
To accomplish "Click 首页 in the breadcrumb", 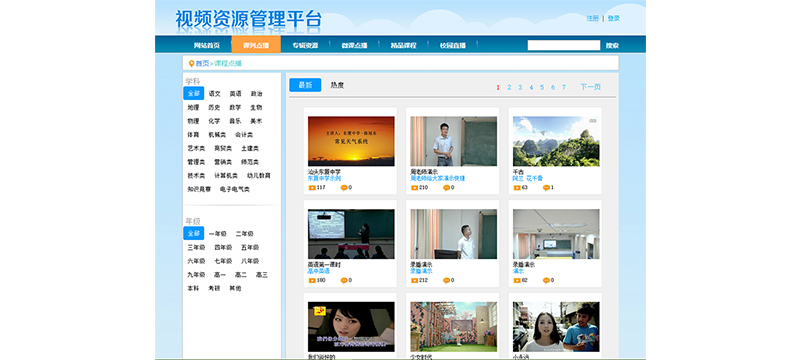I will [203, 64].
